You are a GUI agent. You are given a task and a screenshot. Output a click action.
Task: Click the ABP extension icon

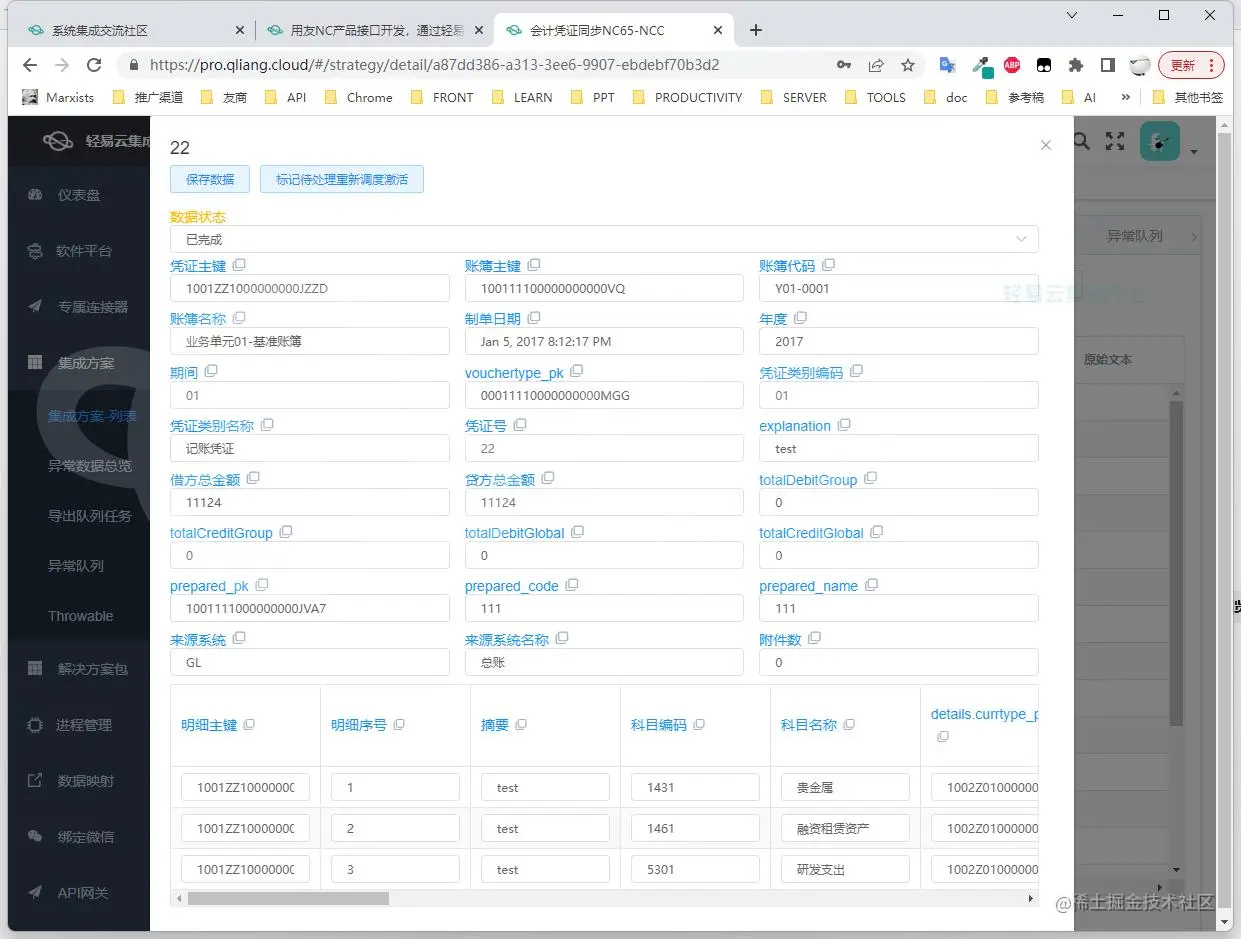click(x=1012, y=65)
